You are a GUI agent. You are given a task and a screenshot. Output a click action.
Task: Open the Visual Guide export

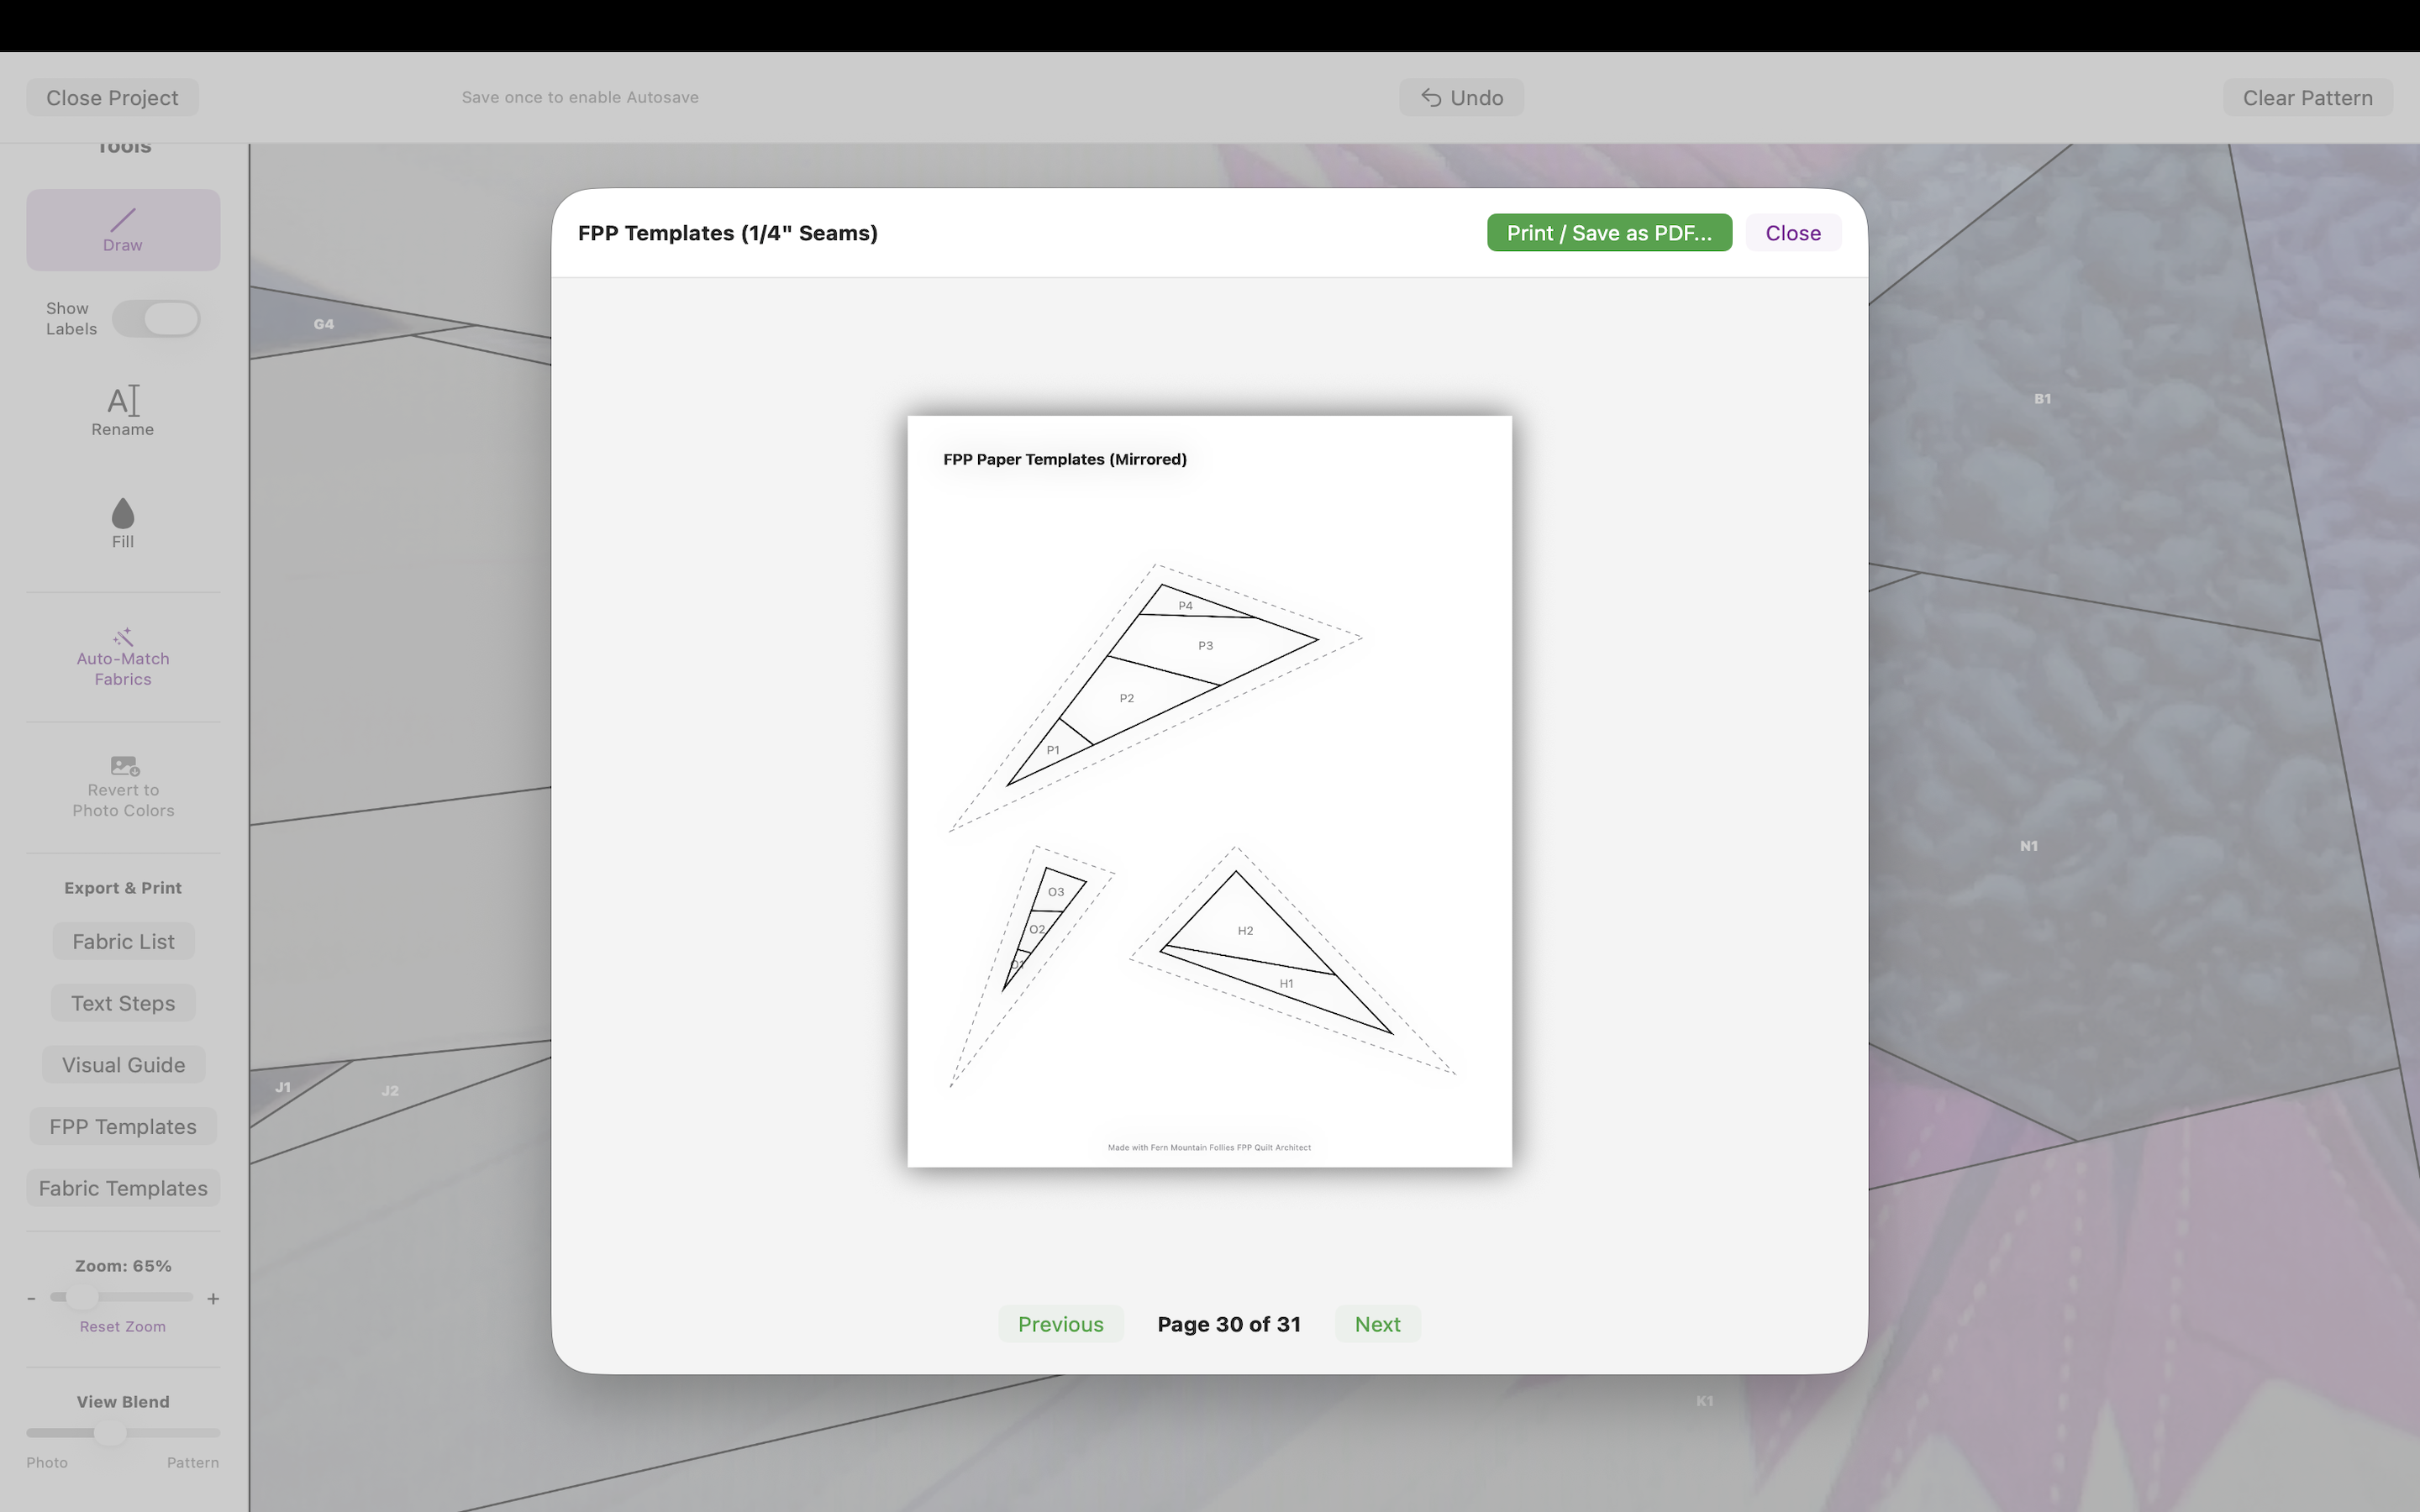click(x=123, y=1064)
